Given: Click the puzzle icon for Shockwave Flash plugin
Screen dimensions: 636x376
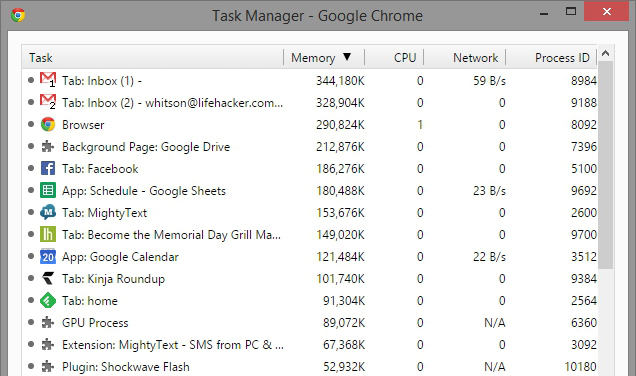Looking at the screenshot, I should [48, 367].
